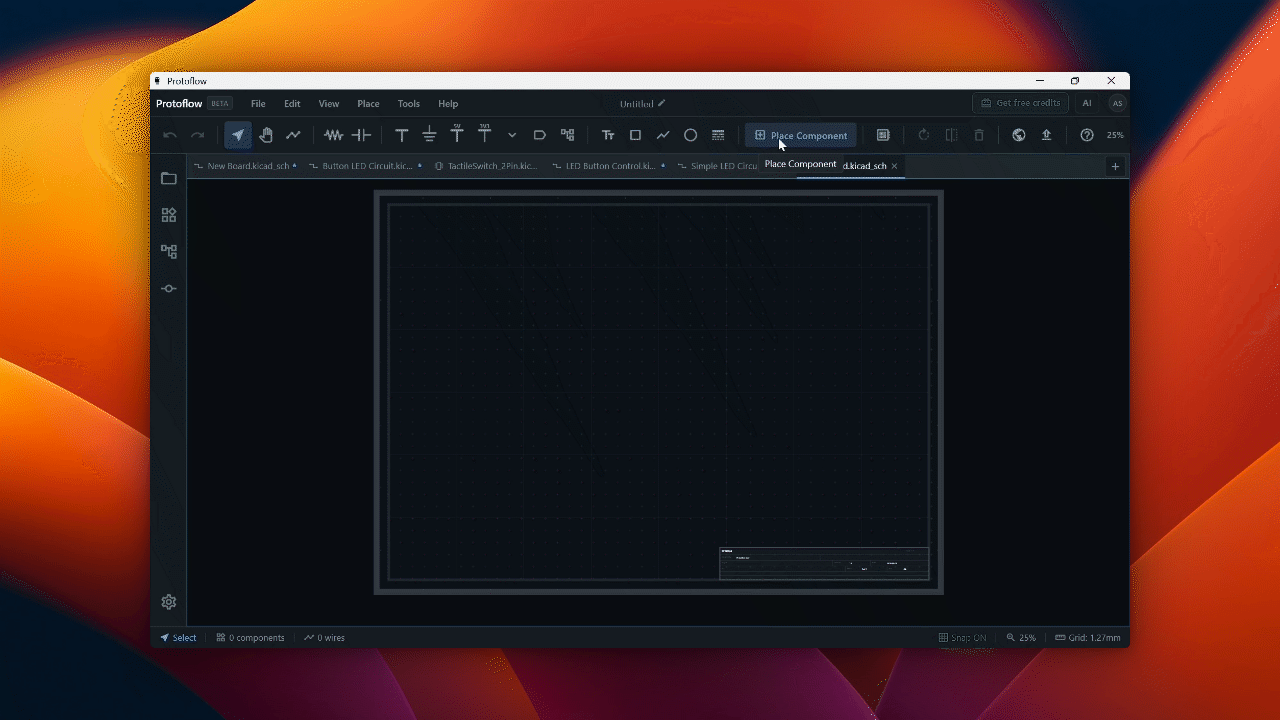Open the components library sidebar icon
This screenshot has width=1280, height=720.
click(x=169, y=215)
